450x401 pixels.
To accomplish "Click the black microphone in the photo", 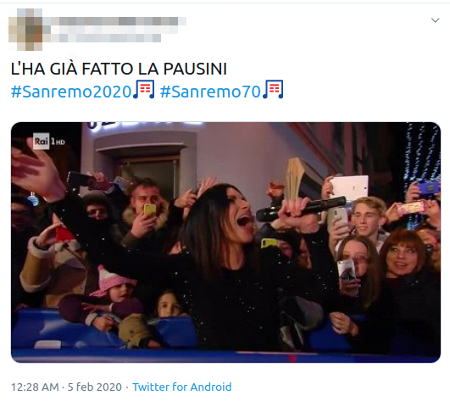I will [301, 209].
